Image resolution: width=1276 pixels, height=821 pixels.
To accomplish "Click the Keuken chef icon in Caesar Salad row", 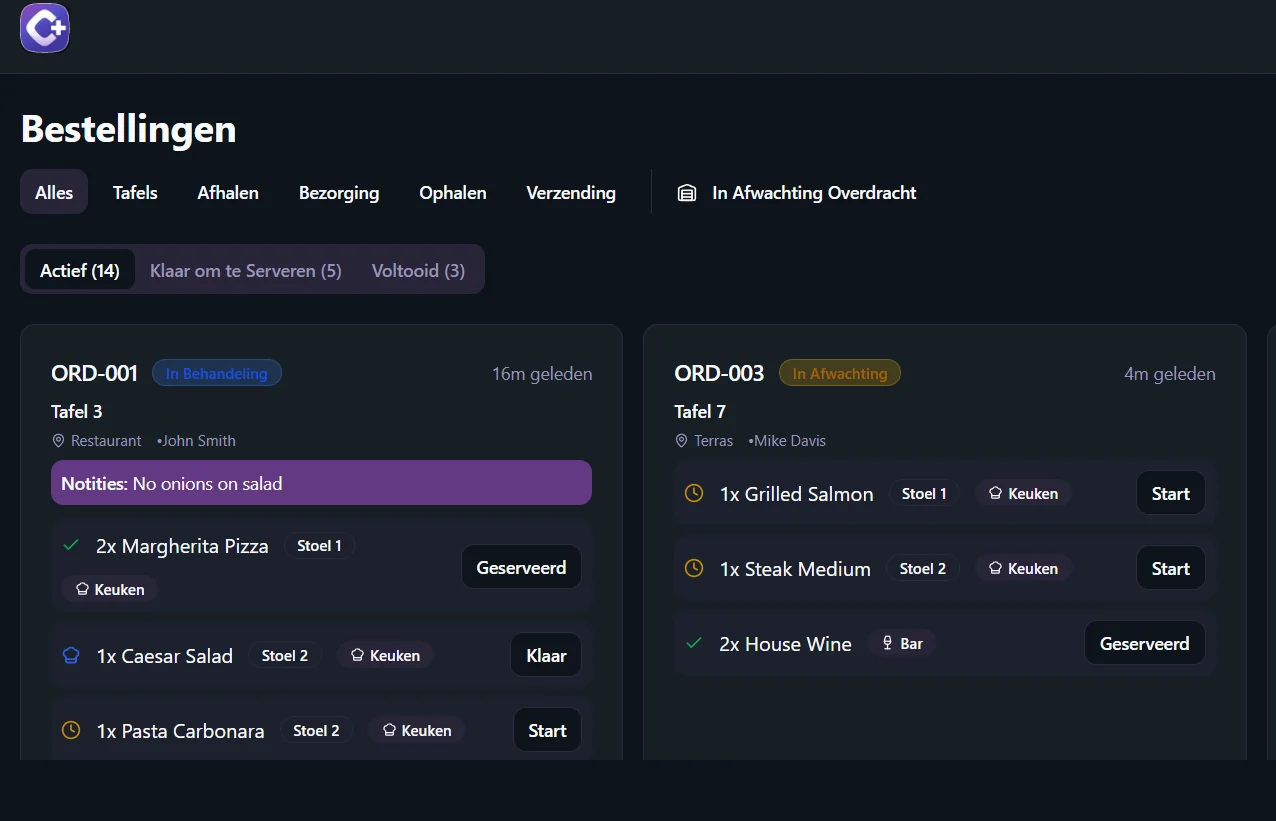I will pos(357,655).
